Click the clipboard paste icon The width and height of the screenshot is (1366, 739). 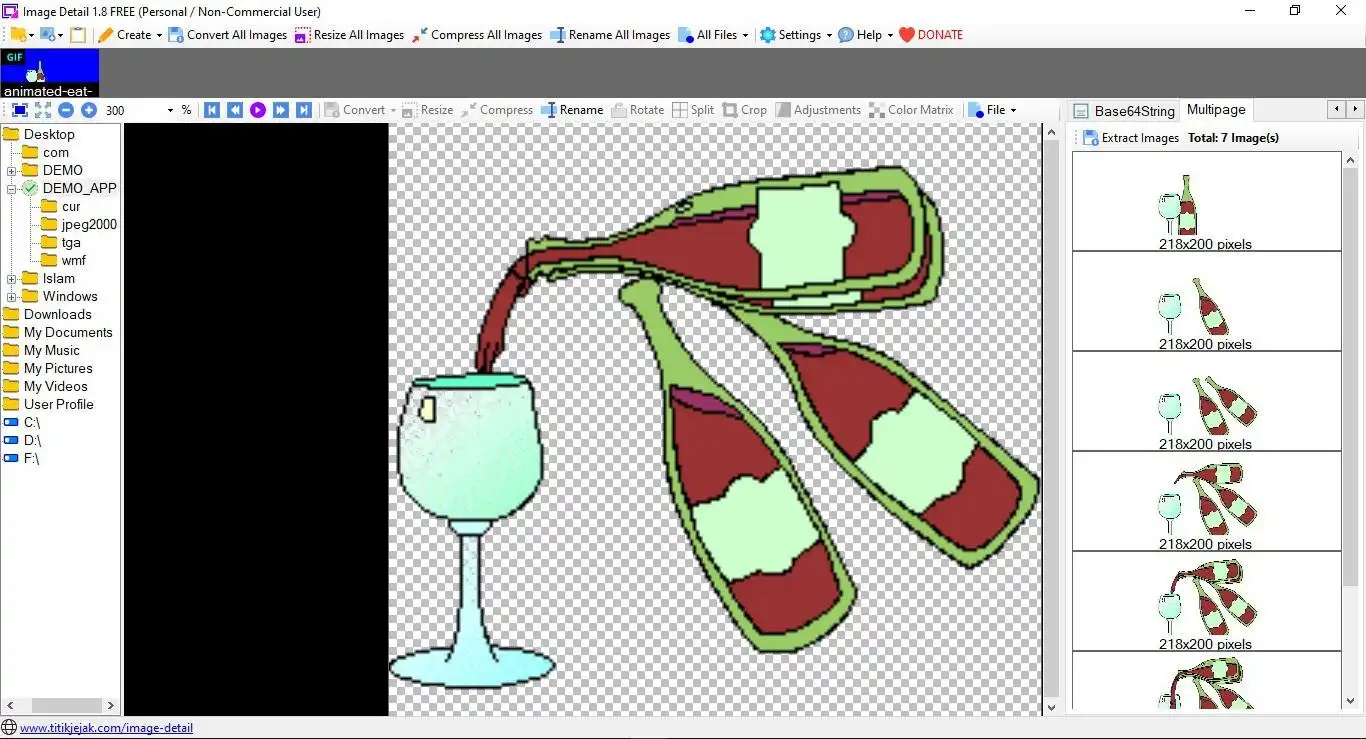coord(78,35)
